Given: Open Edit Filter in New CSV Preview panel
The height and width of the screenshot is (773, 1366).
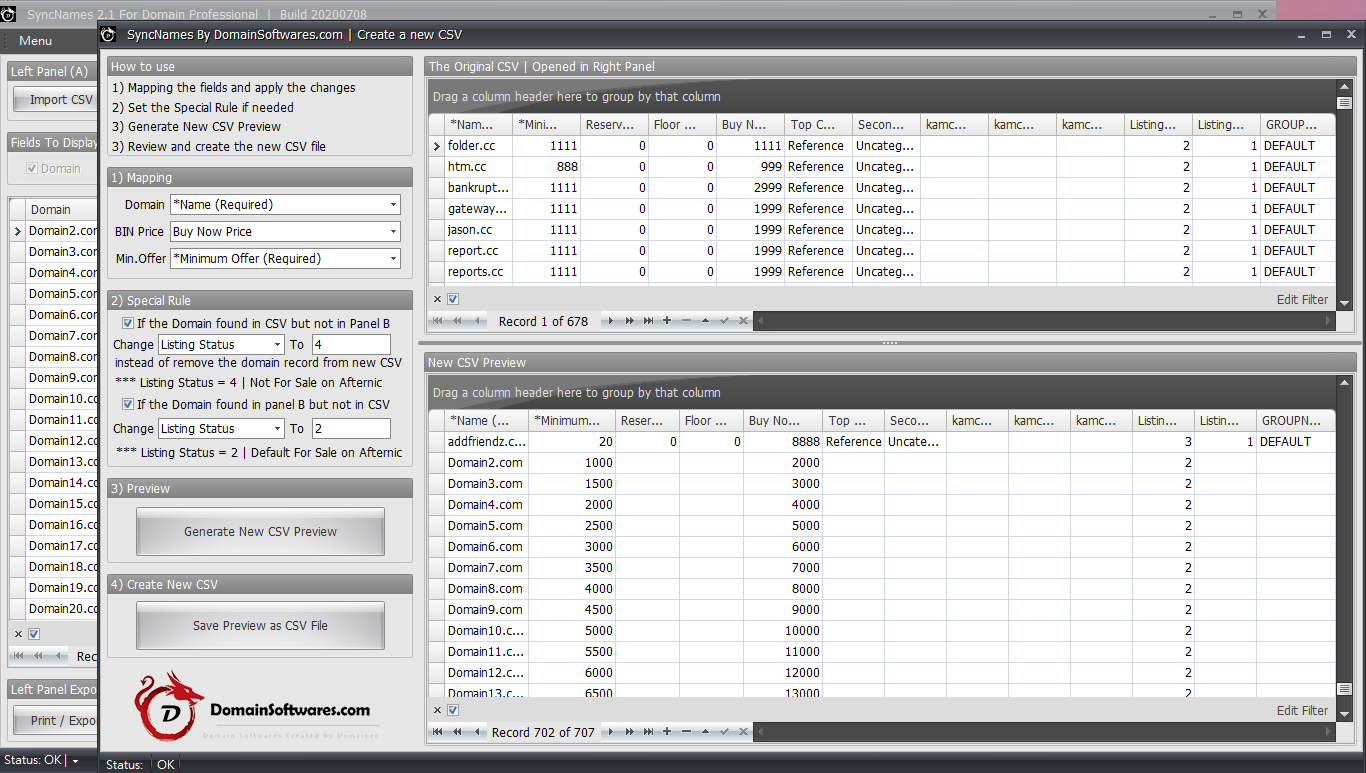Looking at the screenshot, I should point(1302,710).
